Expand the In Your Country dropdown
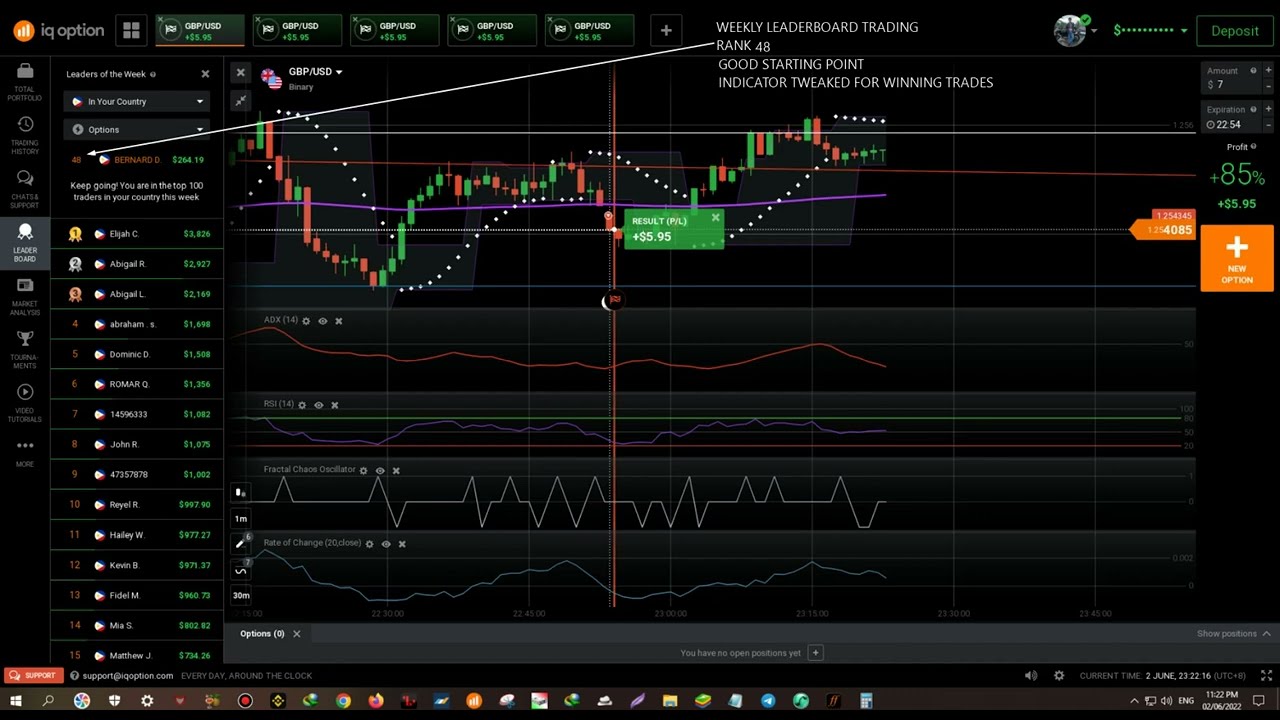This screenshot has height=720, width=1280. [x=137, y=102]
